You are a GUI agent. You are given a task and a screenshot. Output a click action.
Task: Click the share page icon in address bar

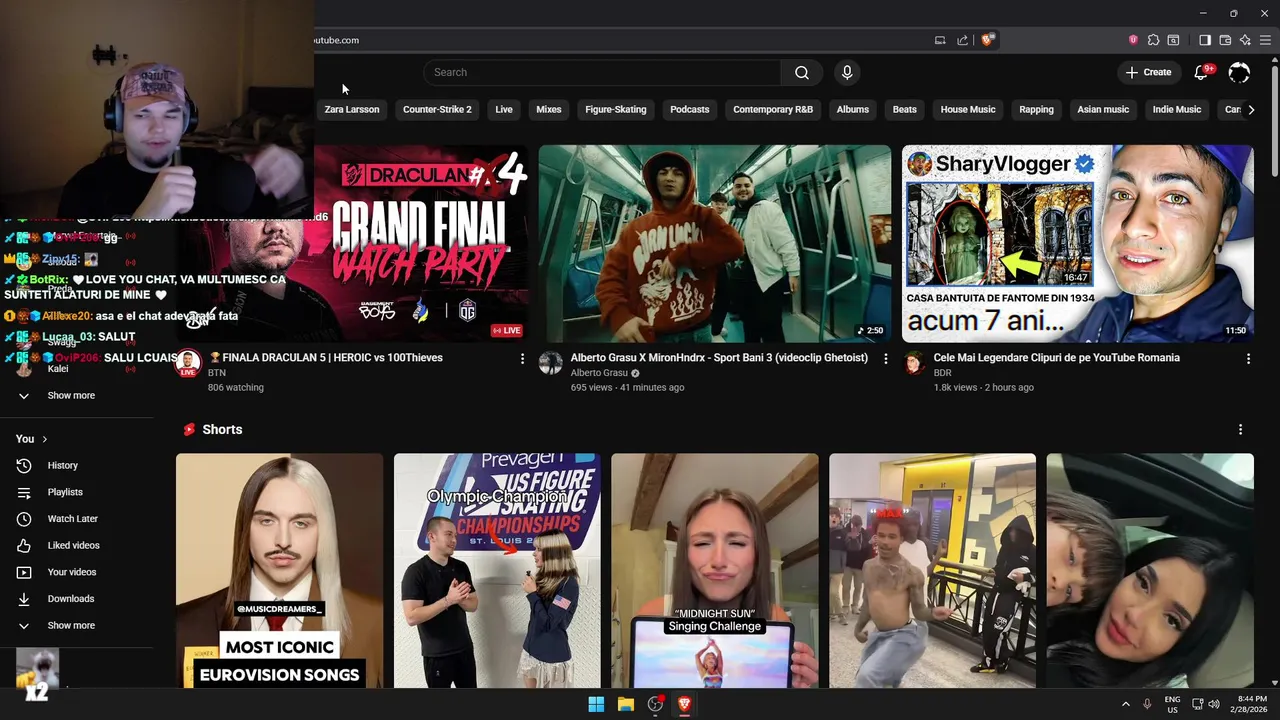point(962,40)
